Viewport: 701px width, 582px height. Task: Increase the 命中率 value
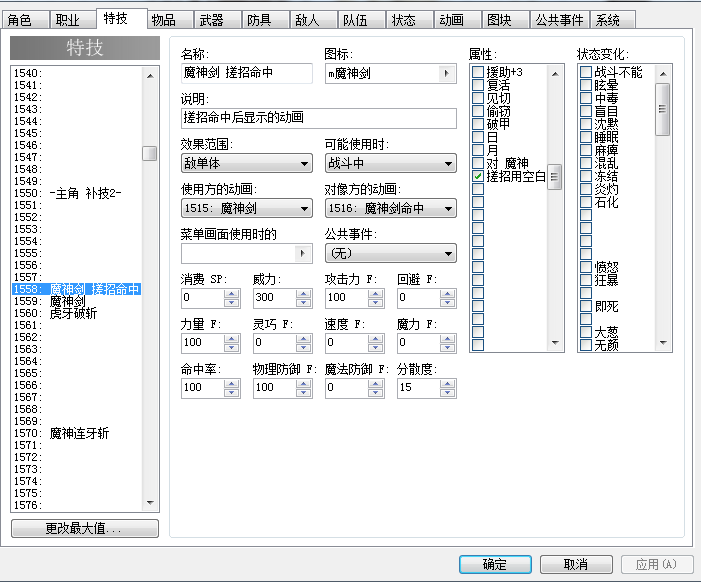point(232,384)
